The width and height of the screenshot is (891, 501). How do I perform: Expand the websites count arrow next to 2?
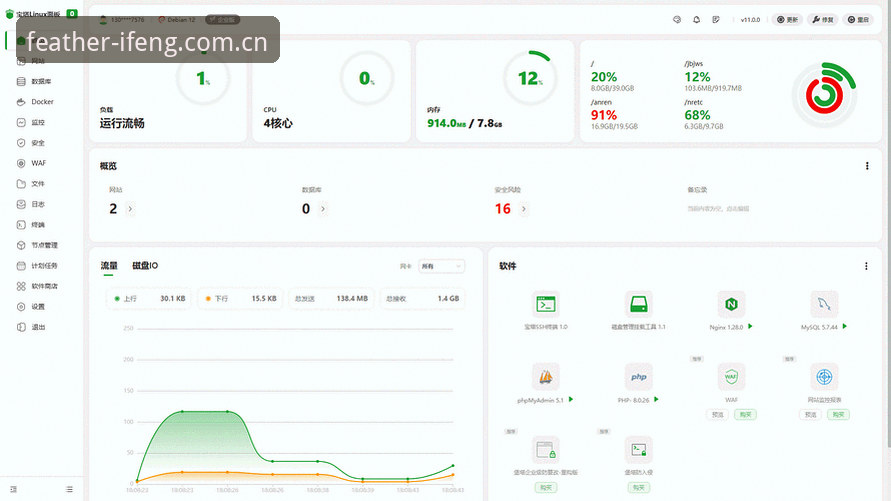click(130, 209)
